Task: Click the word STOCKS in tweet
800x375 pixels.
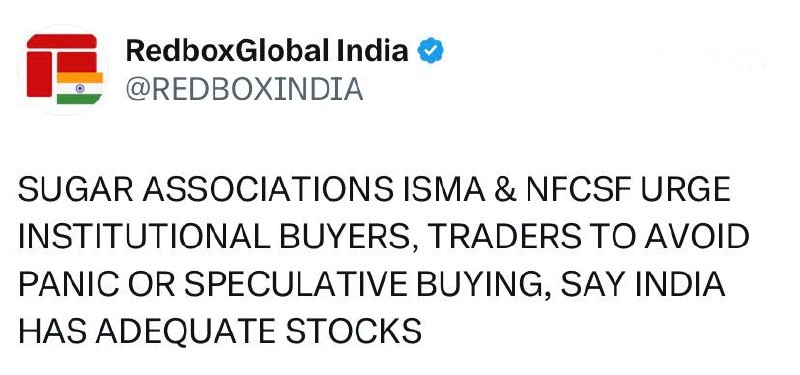Action: [354, 331]
